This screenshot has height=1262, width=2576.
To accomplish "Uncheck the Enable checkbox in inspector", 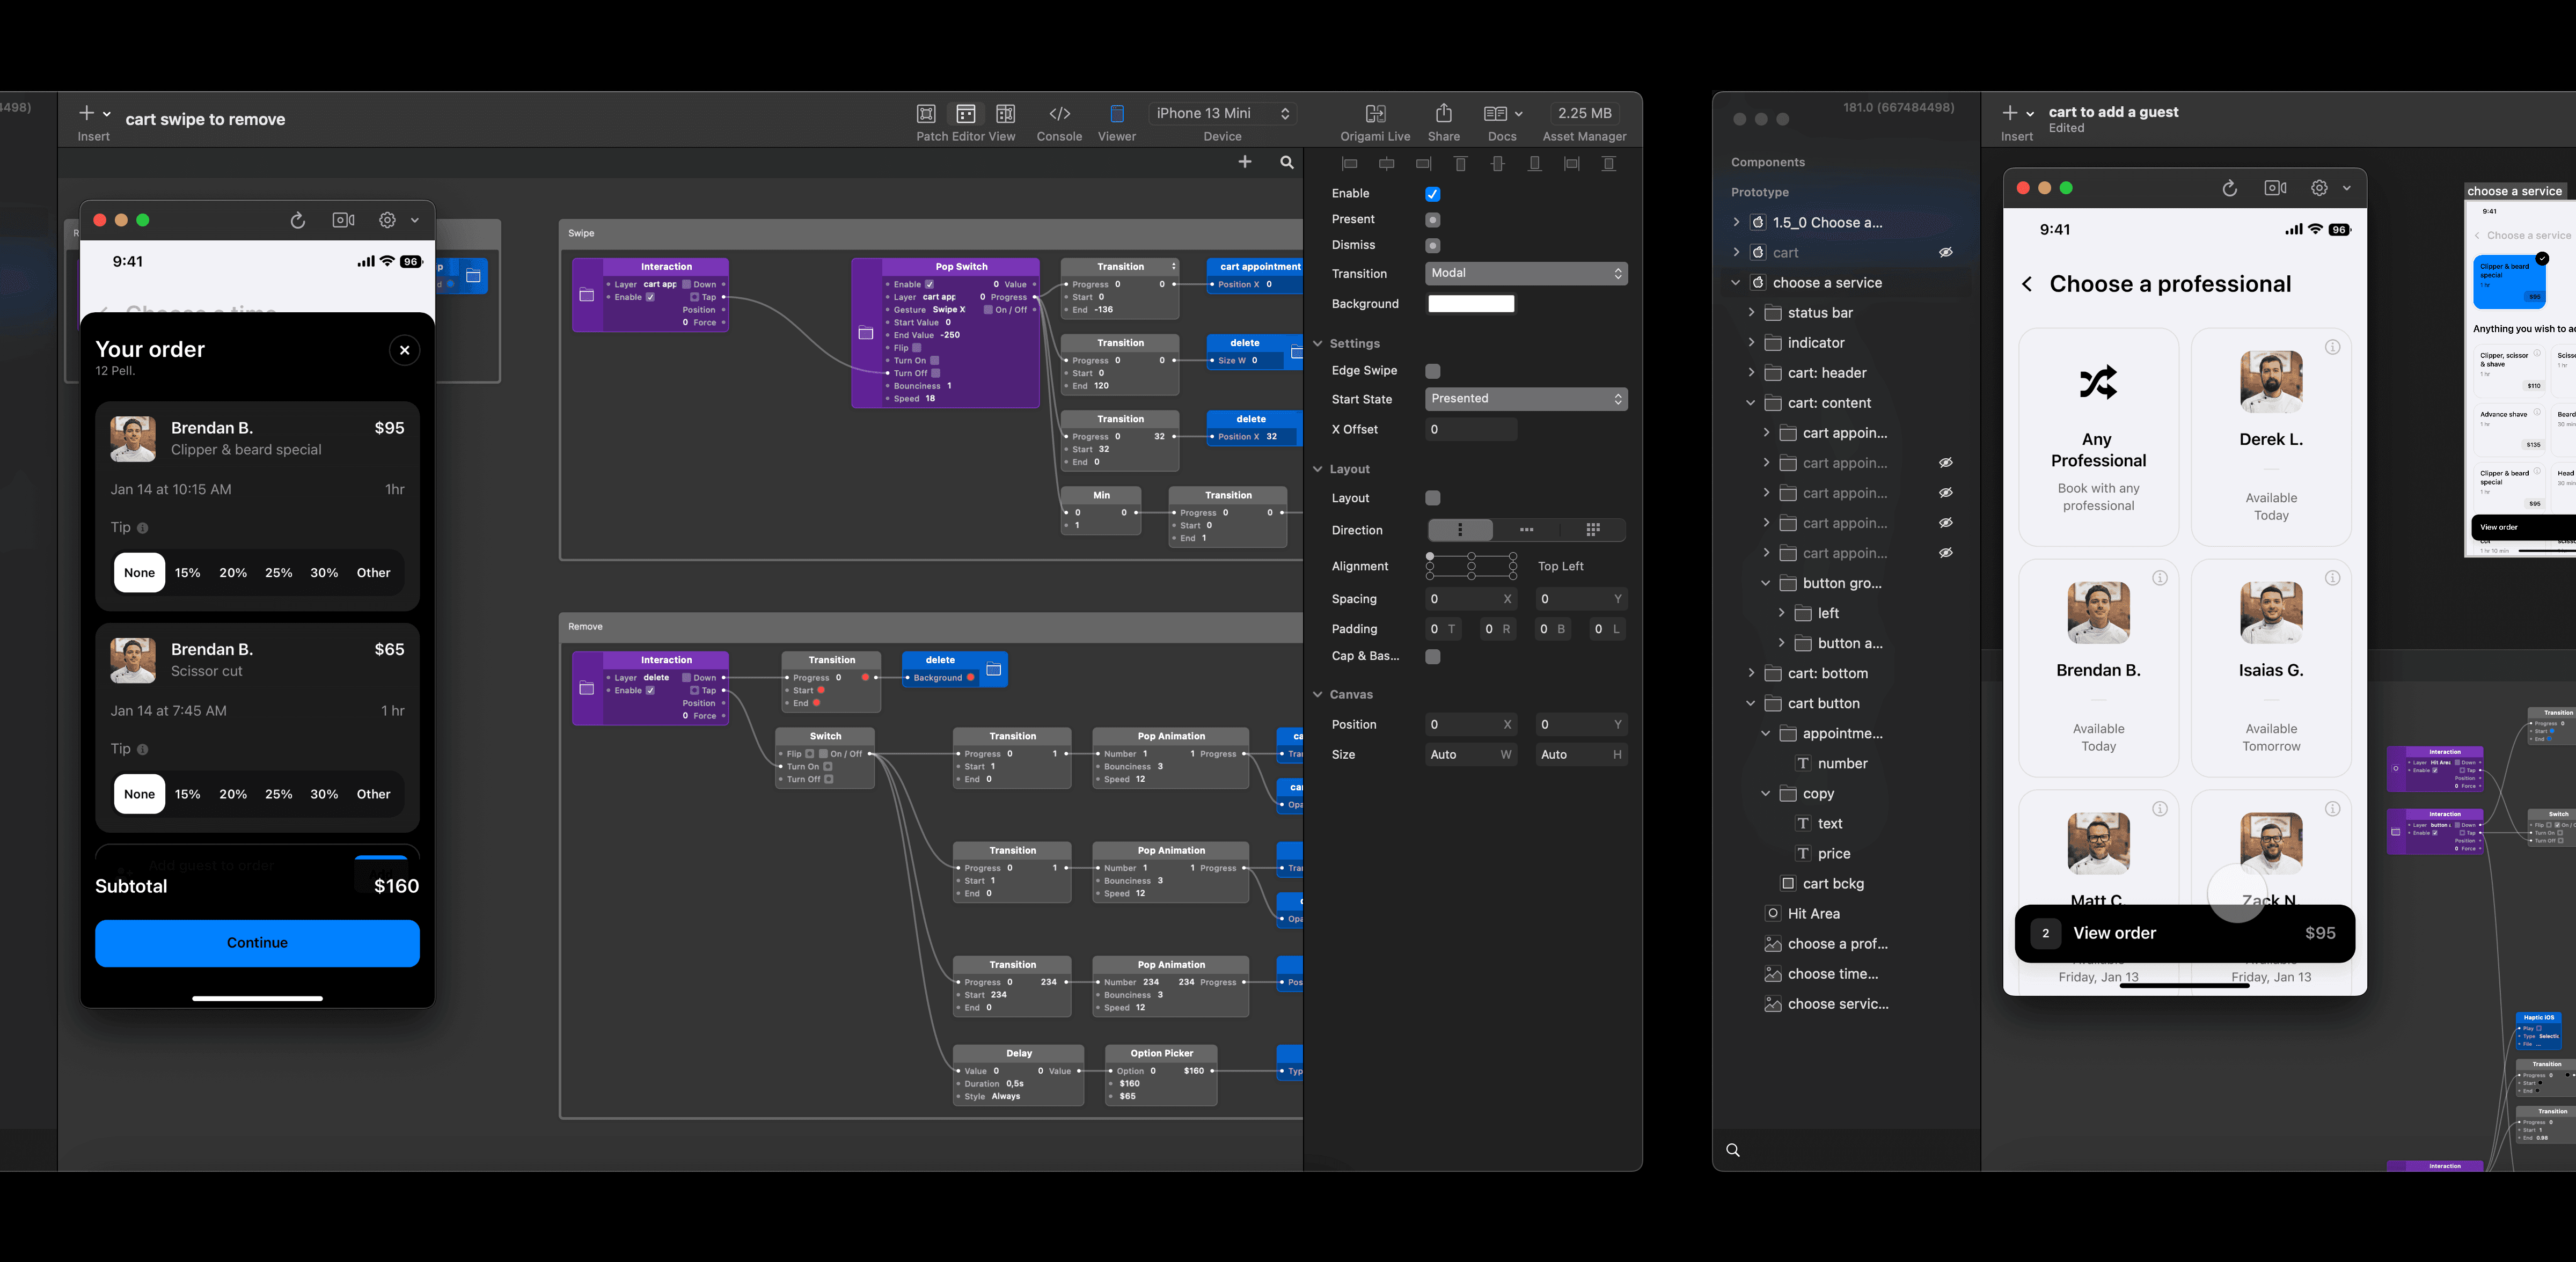I will 1432,194.
